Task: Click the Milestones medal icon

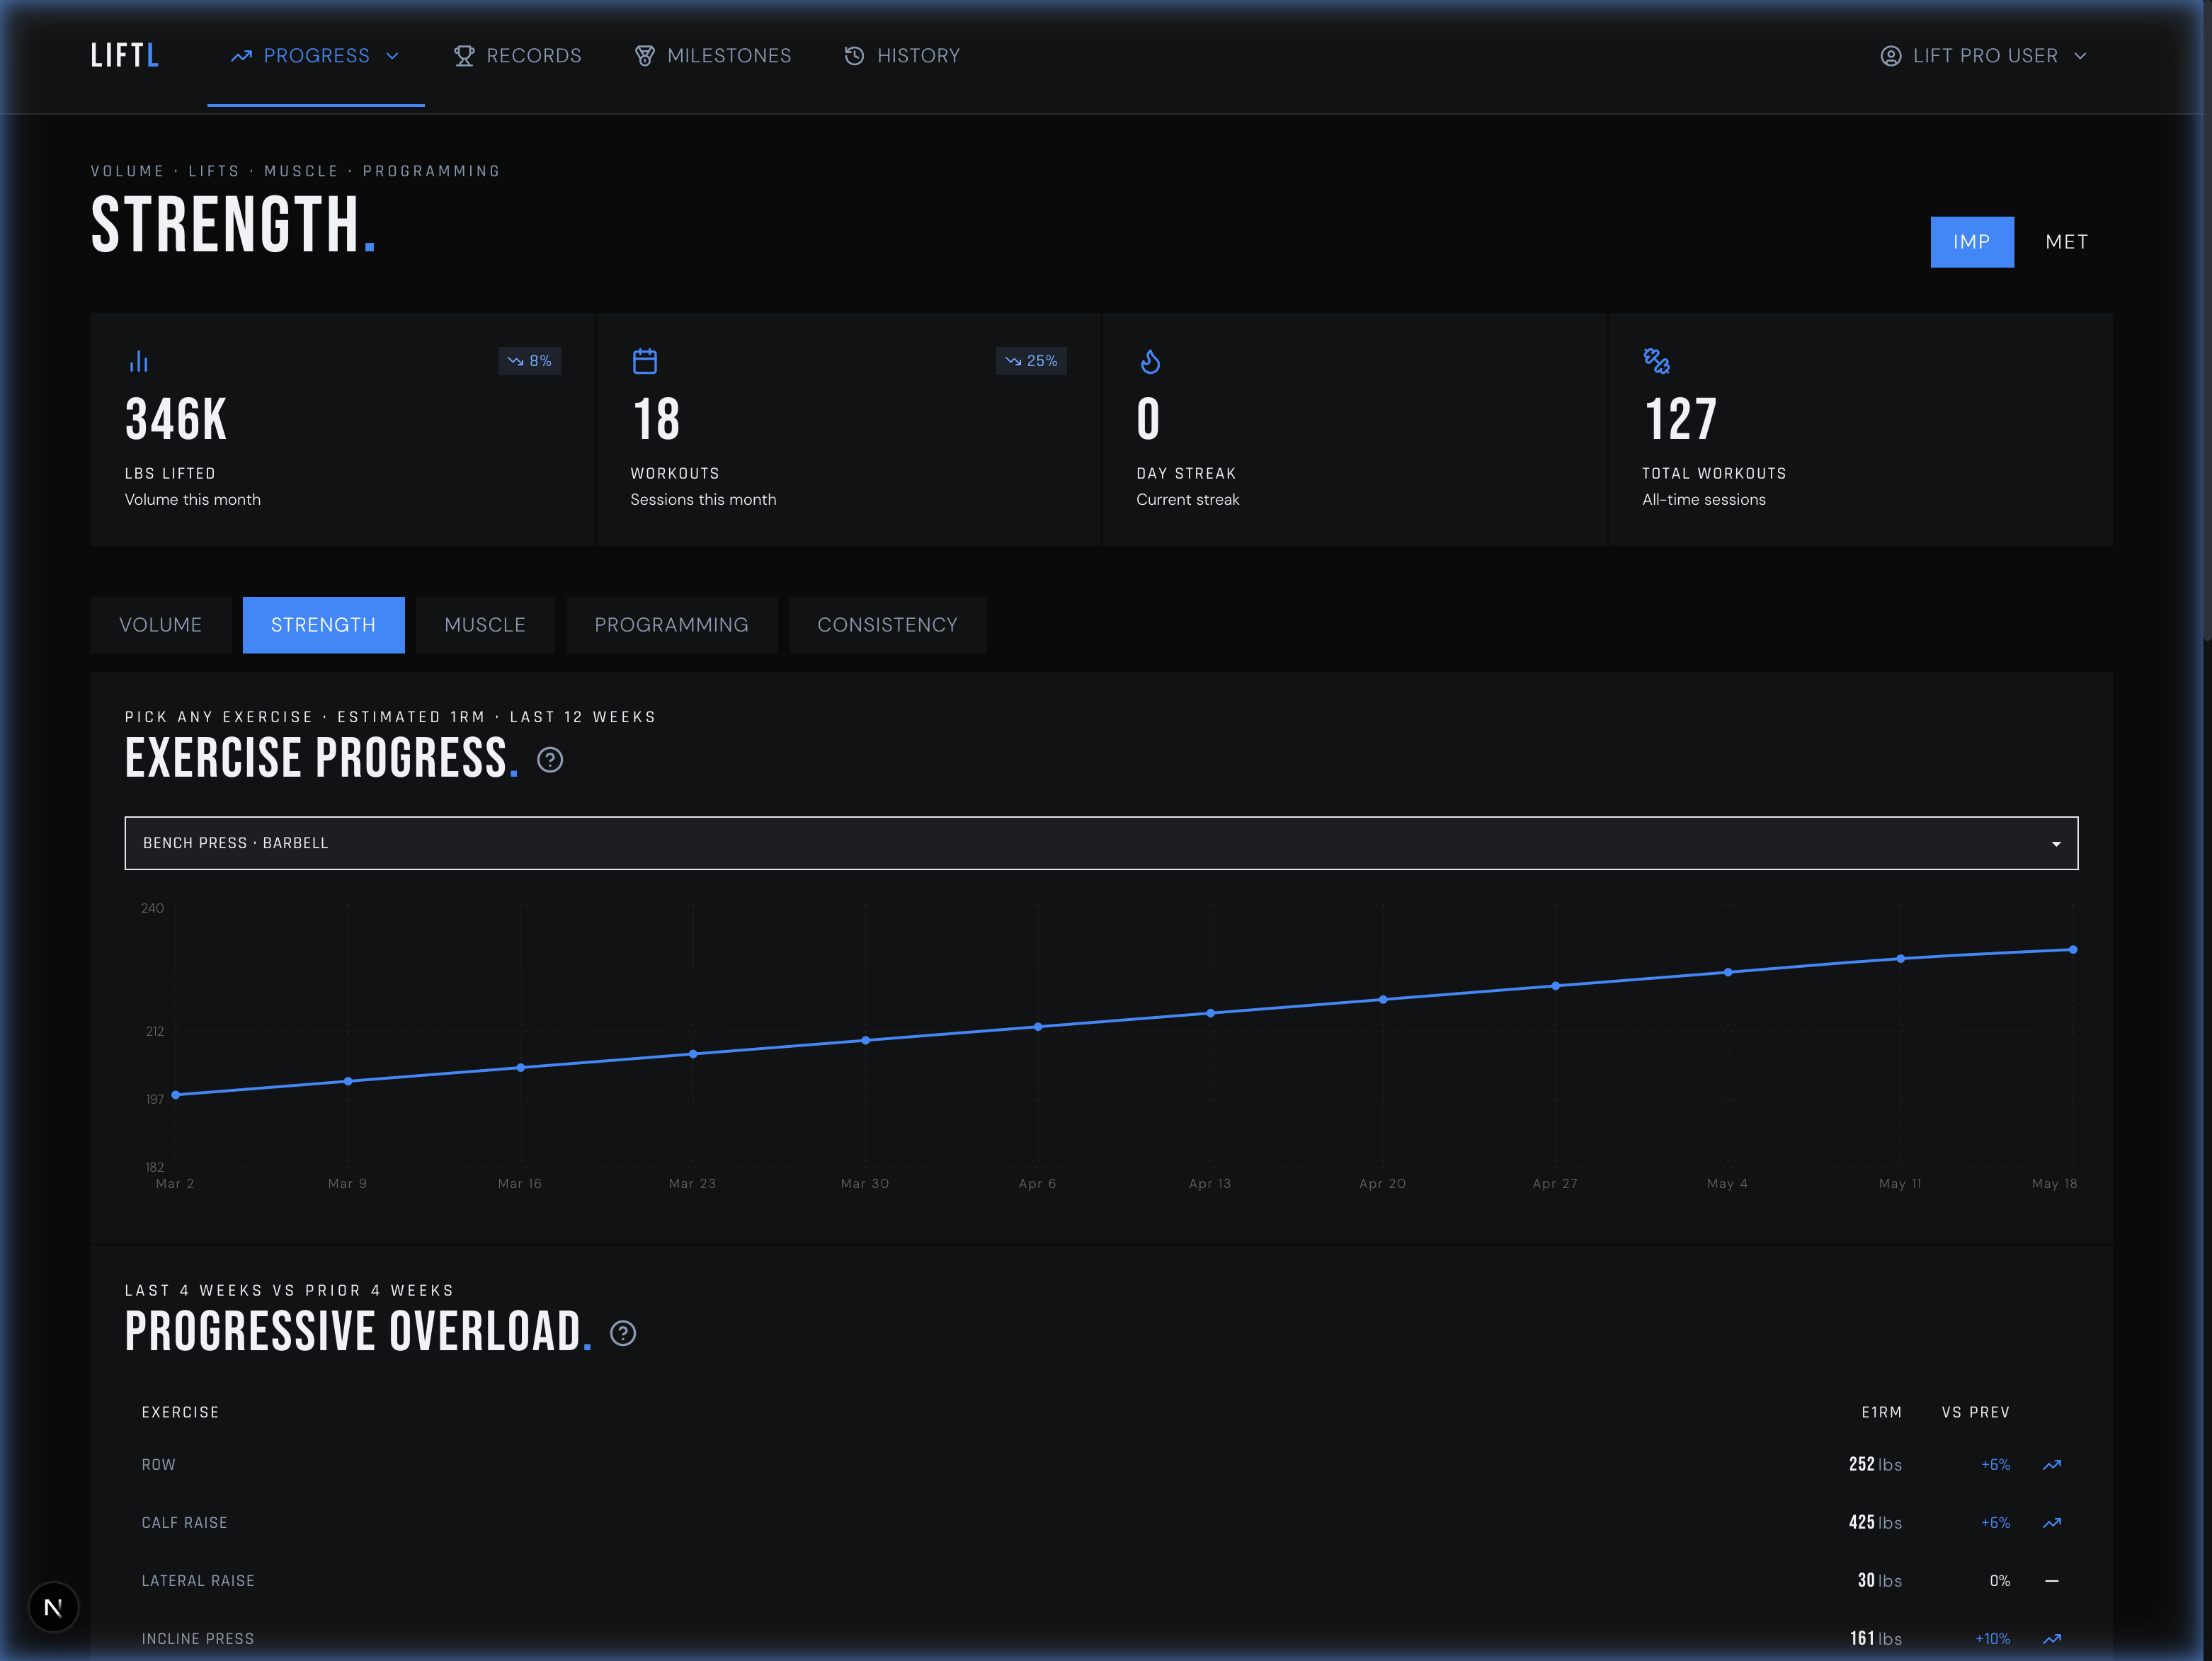Action: 645,56
